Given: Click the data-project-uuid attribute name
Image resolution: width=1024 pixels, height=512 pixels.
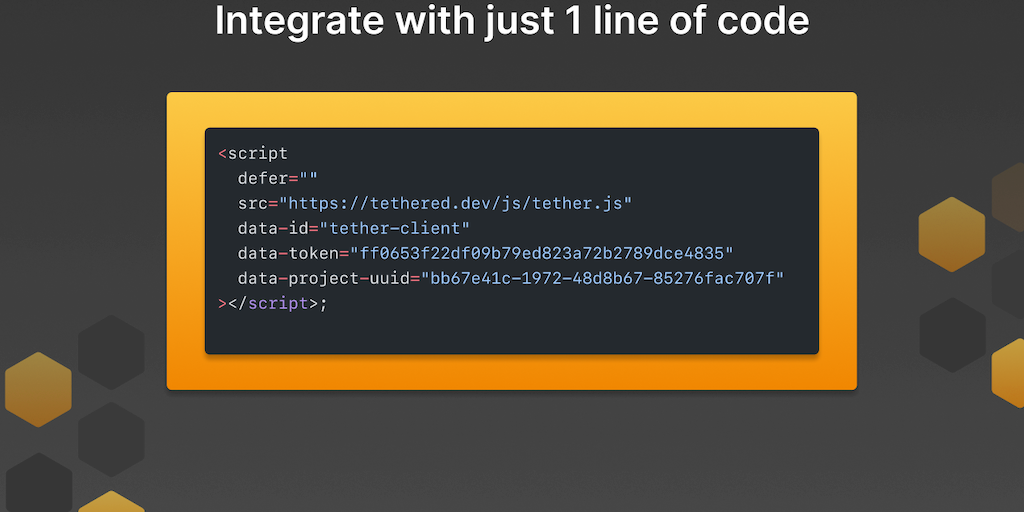Looking at the screenshot, I should [323, 278].
